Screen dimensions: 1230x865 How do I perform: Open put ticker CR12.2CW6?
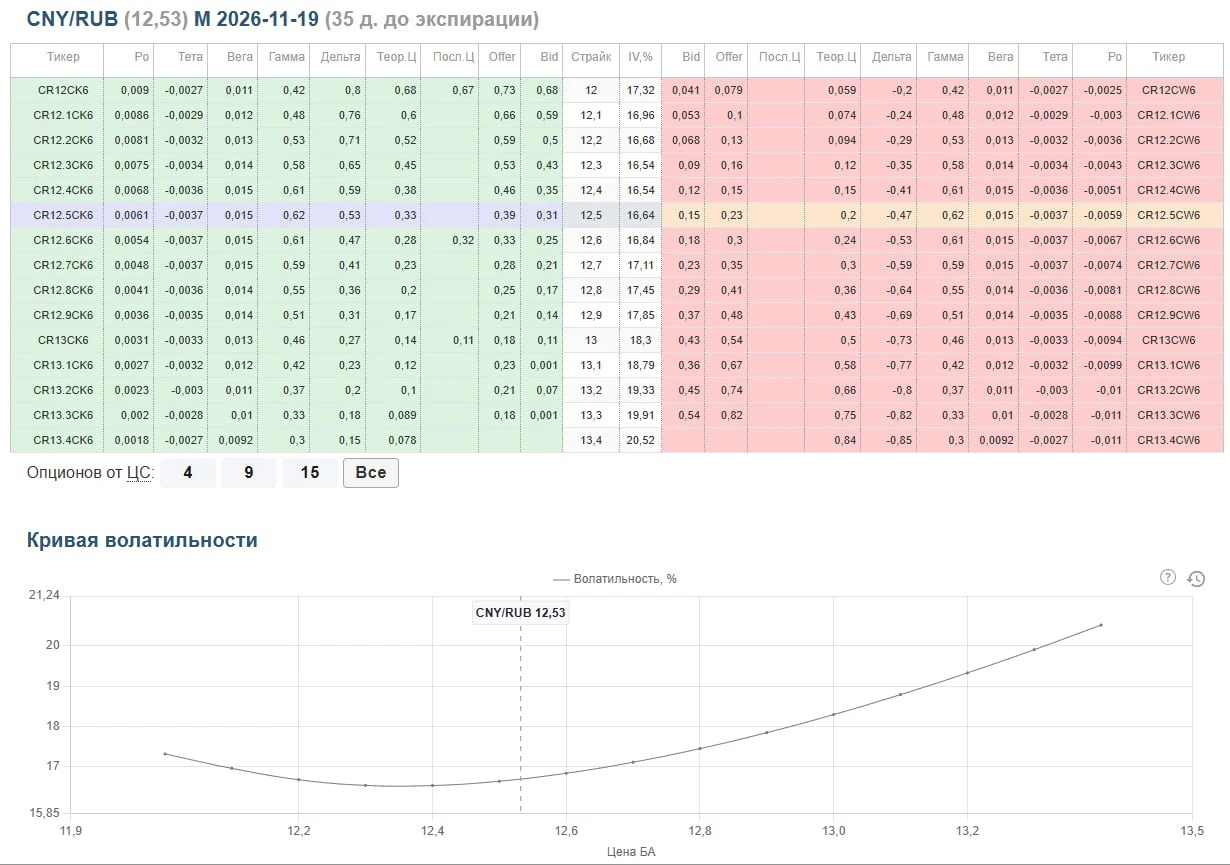click(1169, 140)
